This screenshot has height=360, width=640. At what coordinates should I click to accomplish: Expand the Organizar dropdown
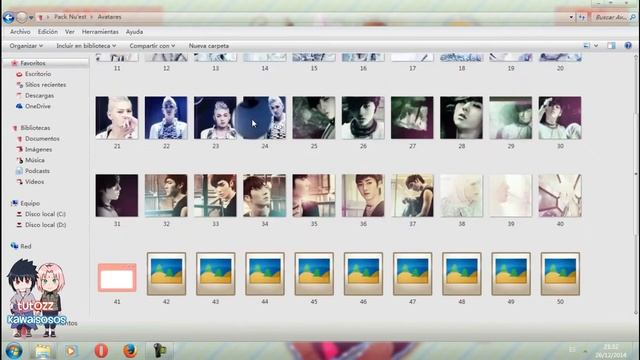click(x=26, y=46)
